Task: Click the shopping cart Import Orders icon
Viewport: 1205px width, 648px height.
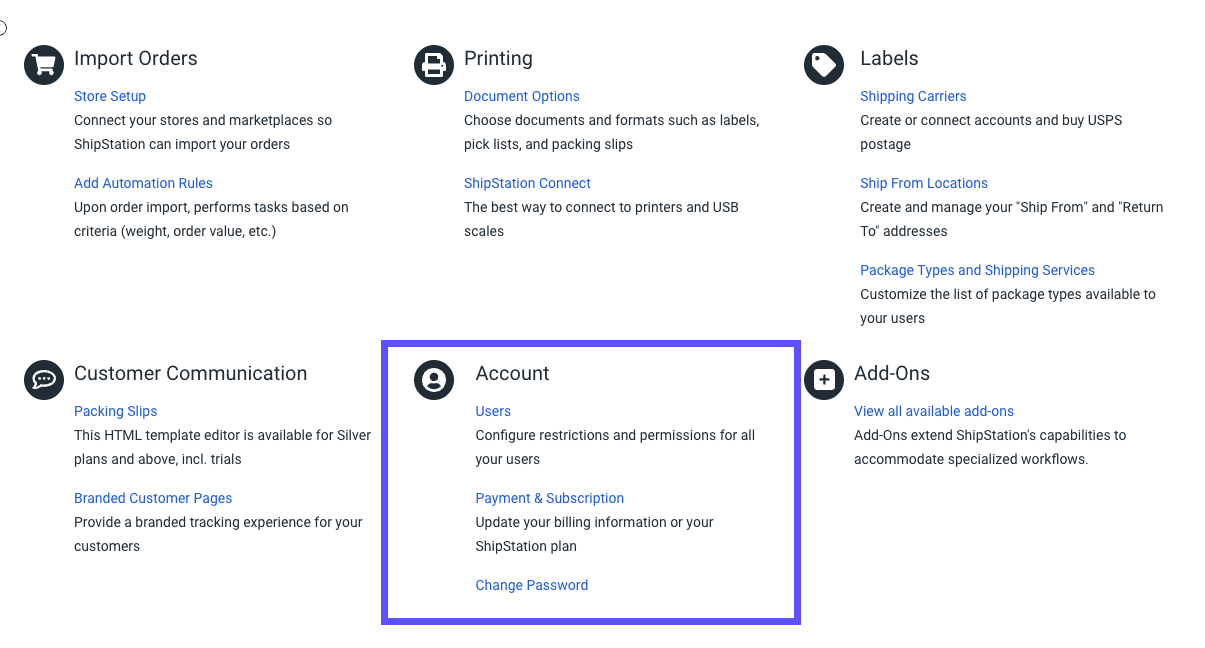Action: (43, 64)
